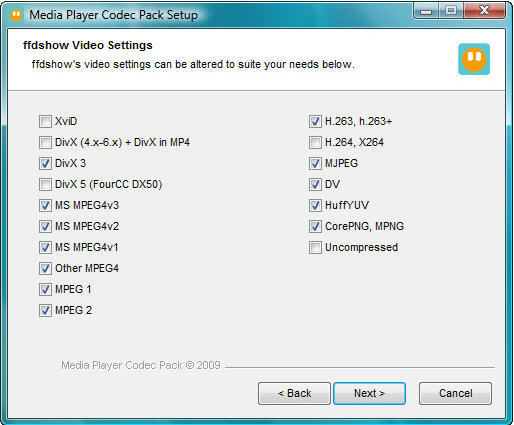
Task: Enable the XviD checkbox
Action: (45, 121)
